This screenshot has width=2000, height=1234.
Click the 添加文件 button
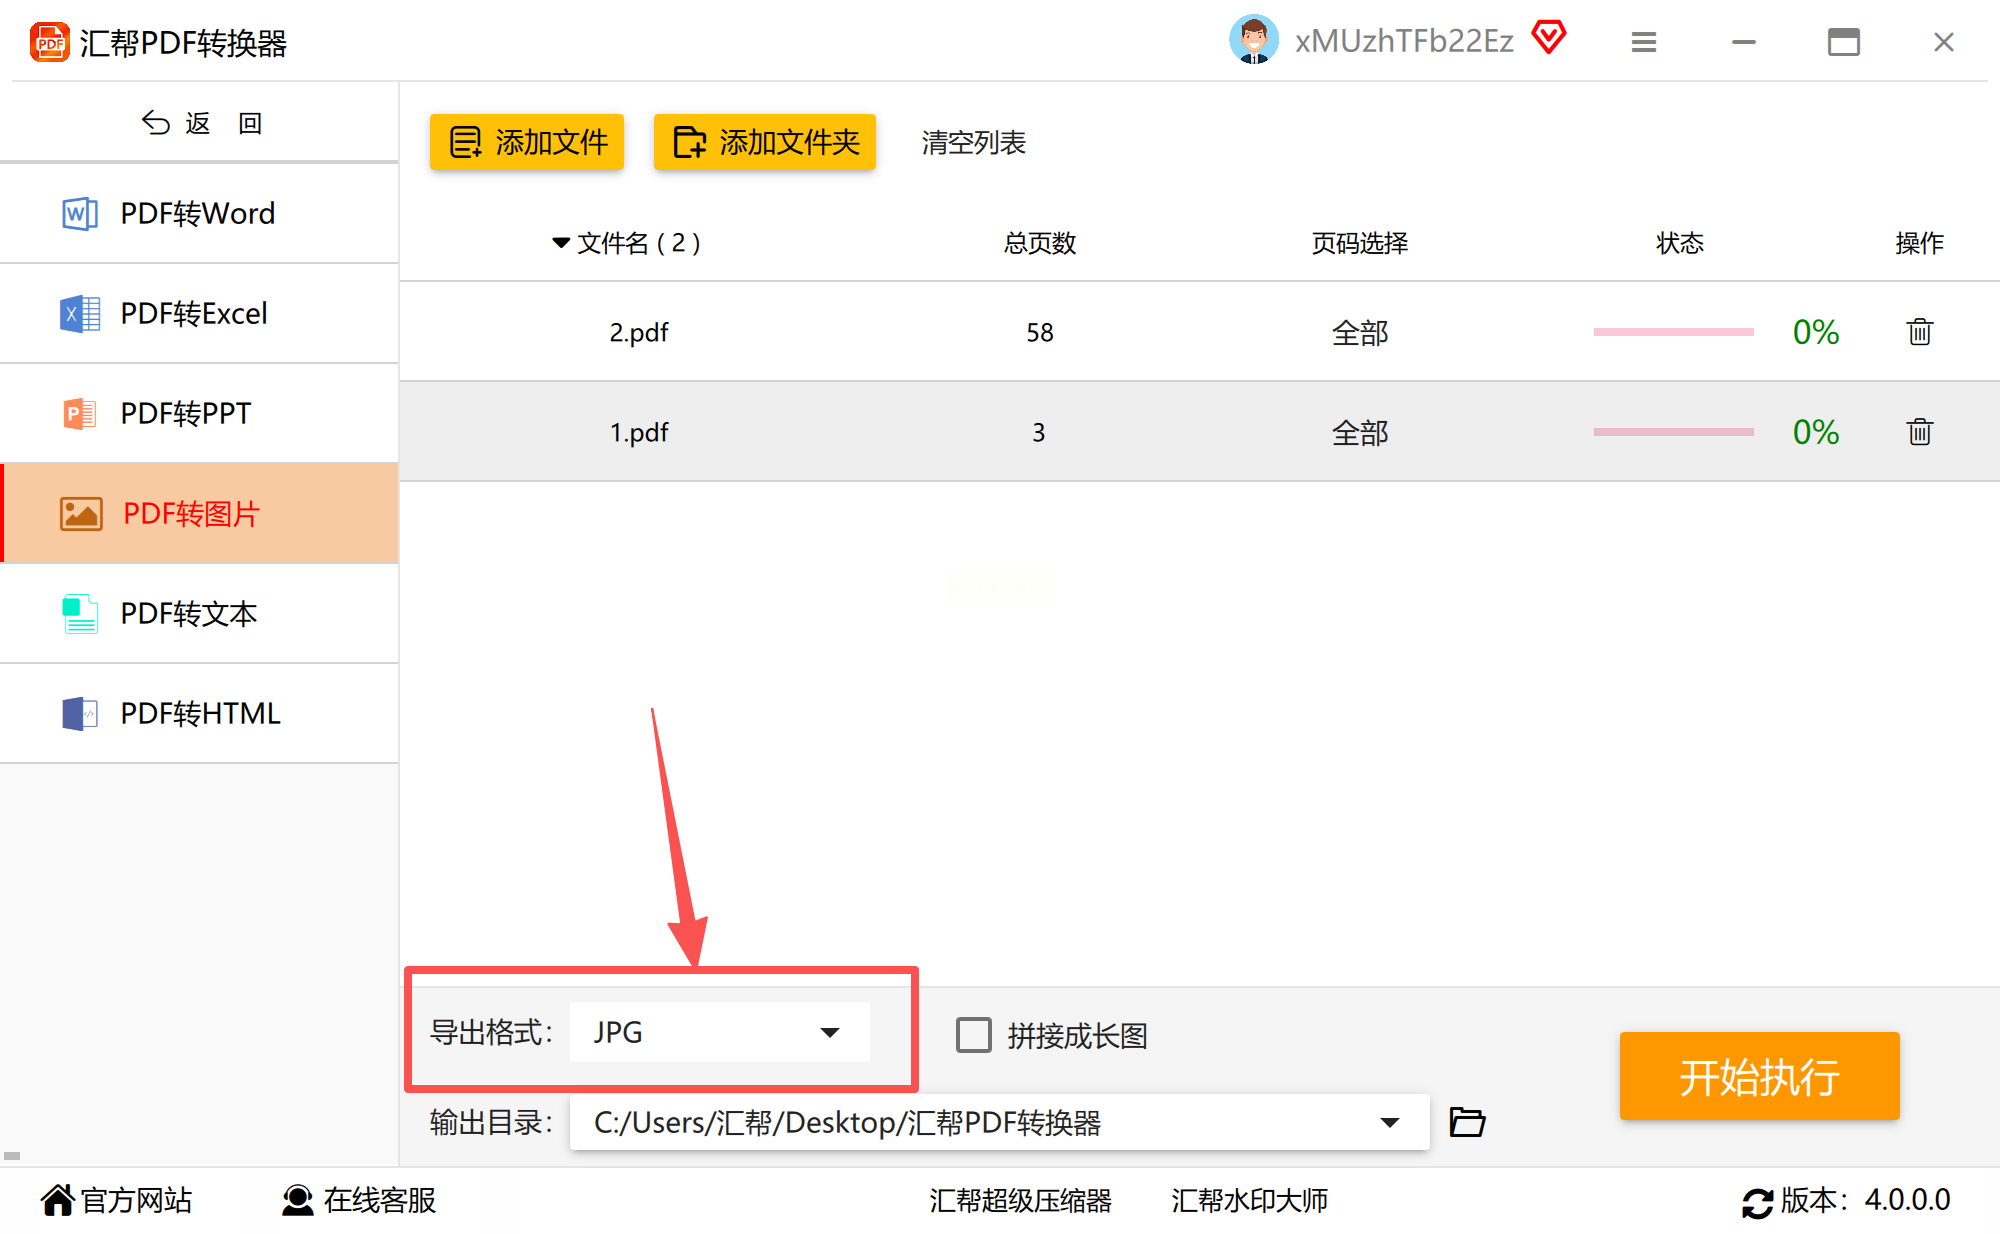(x=527, y=142)
